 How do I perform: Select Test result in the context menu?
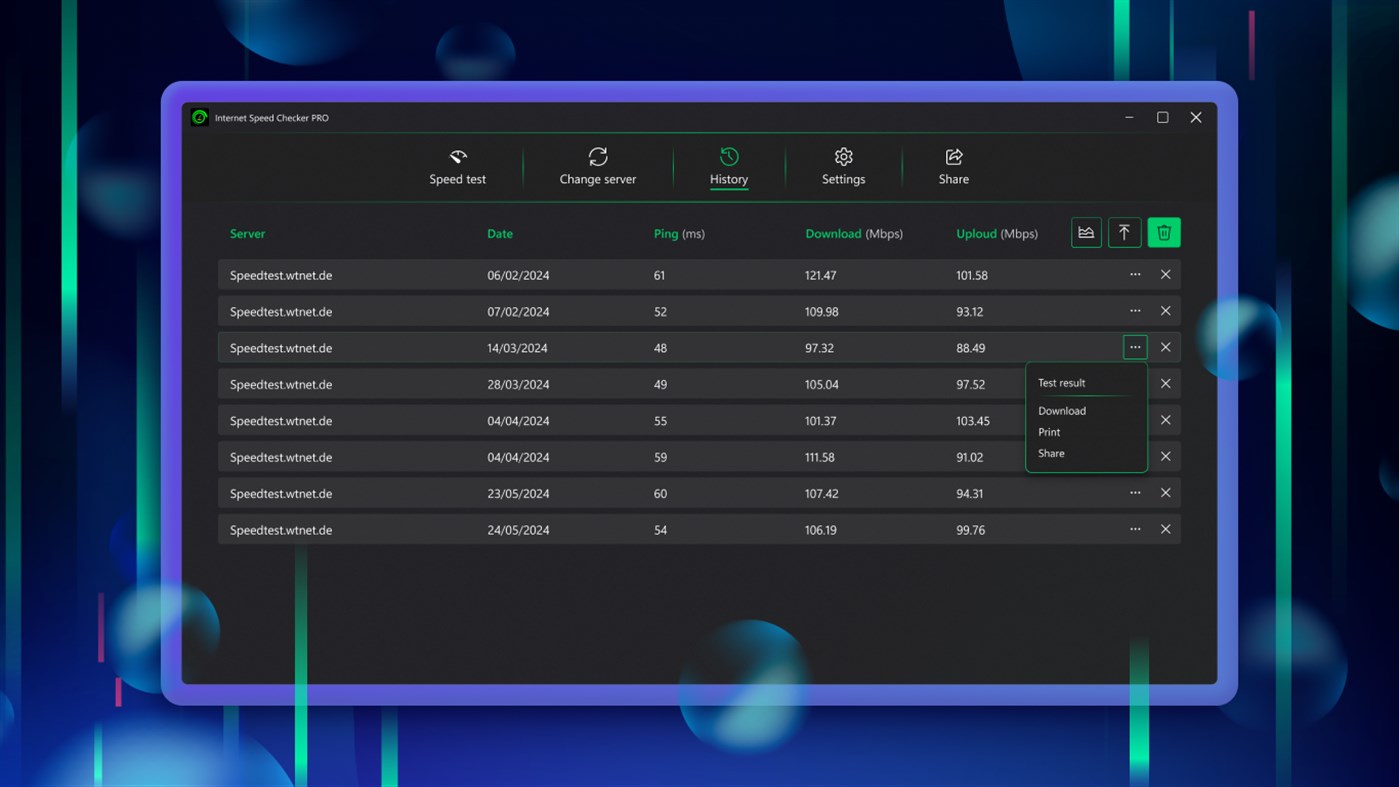tap(1062, 383)
